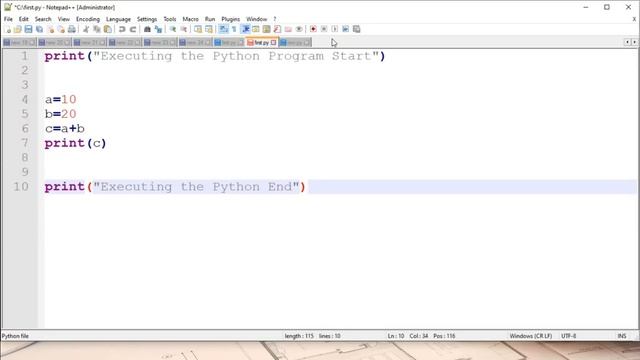Switch to the new 21 tab

90,42
